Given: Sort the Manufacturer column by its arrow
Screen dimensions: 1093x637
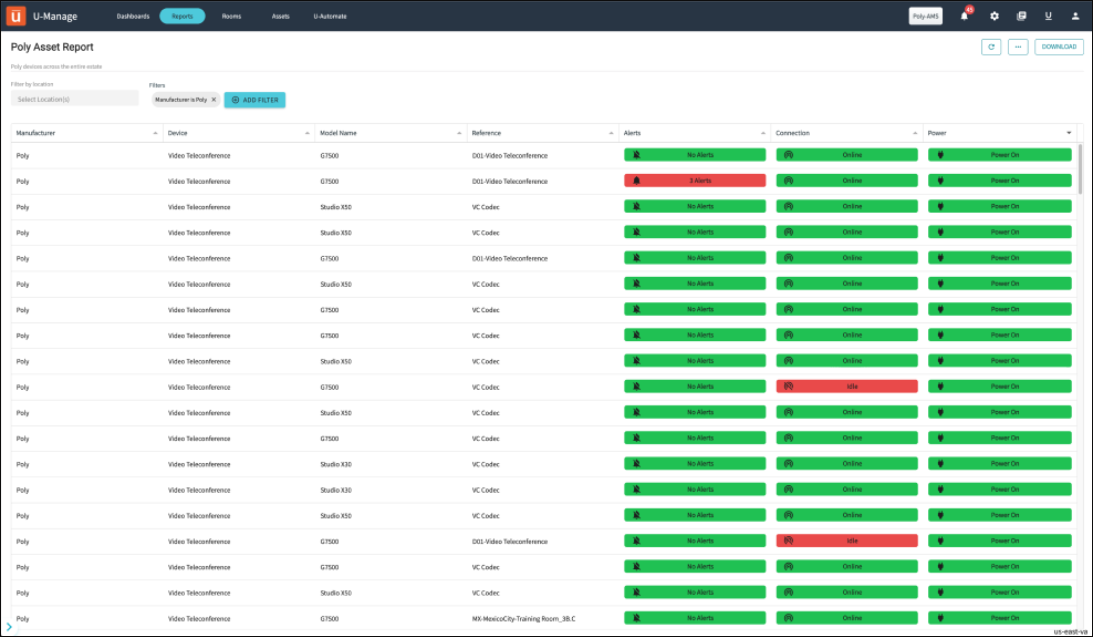Looking at the screenshot, I should click(155, 132).
